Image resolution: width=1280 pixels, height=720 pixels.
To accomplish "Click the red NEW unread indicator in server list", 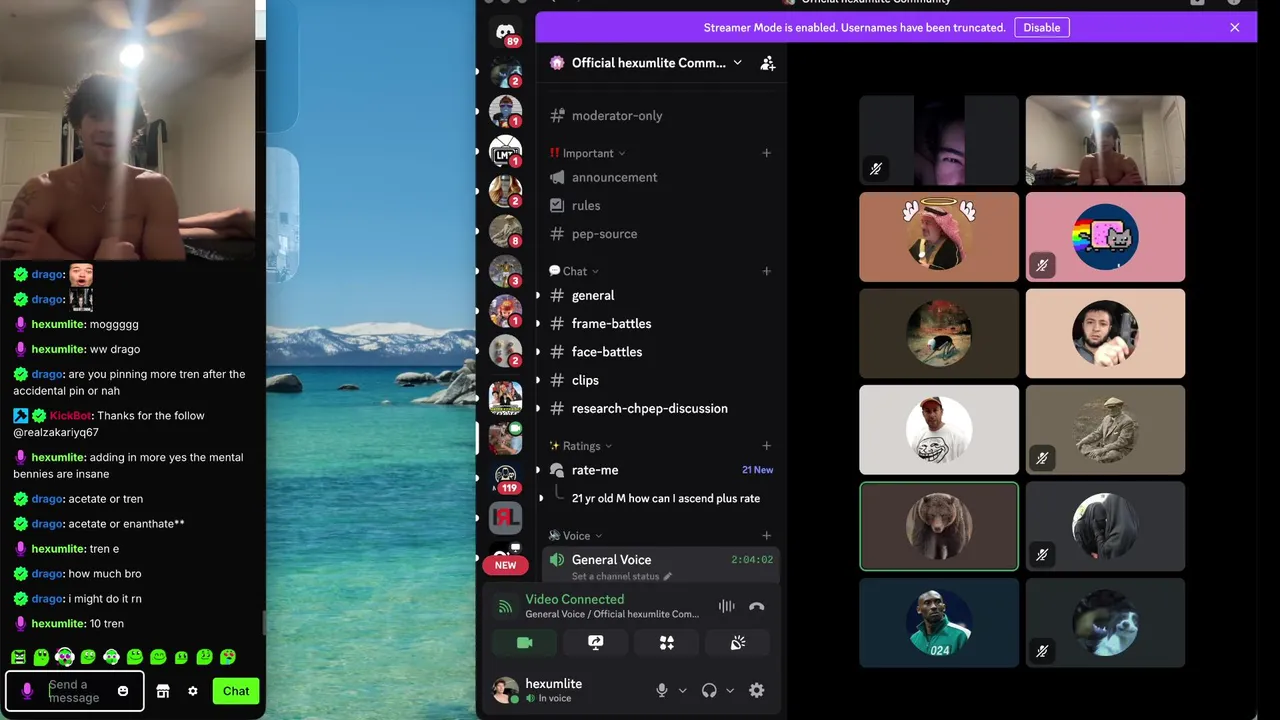I will (505, 565).
